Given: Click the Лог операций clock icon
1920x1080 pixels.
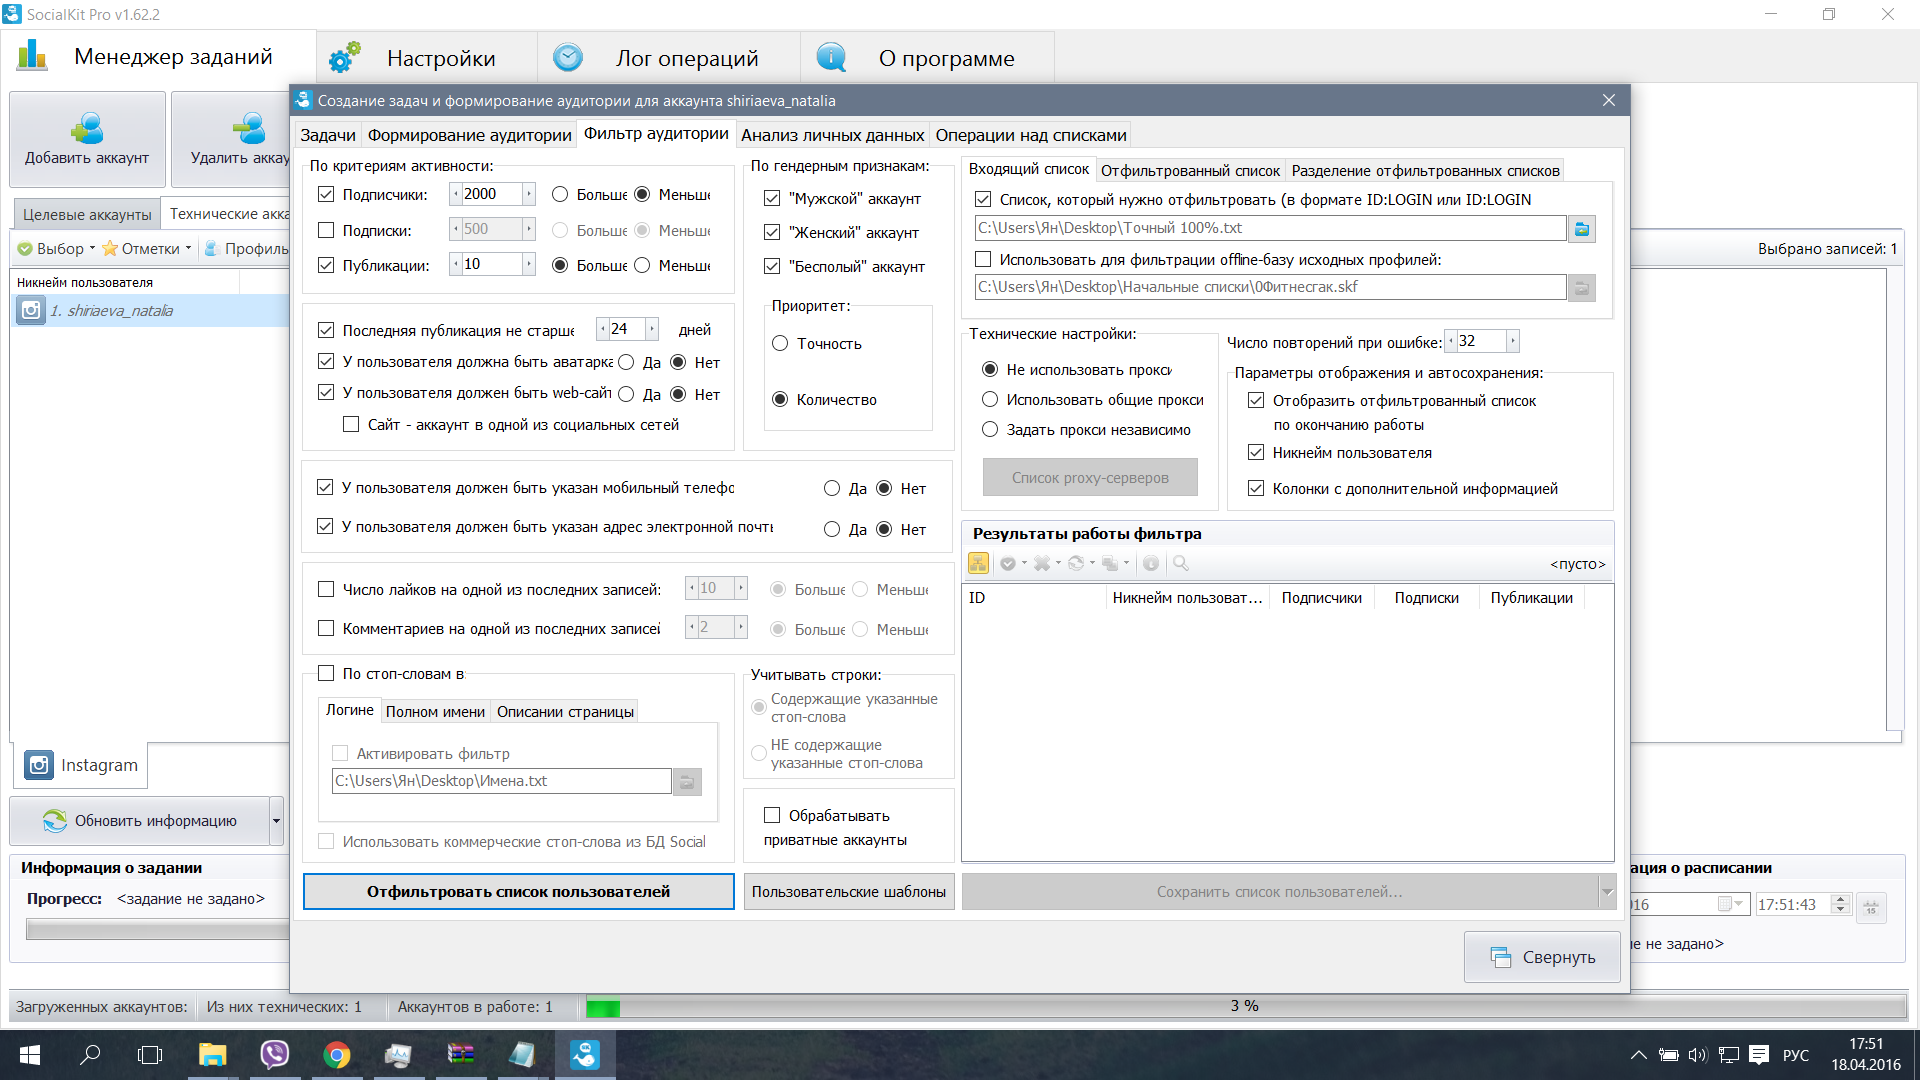Looking at the screenshot, I should (x=568, y=58).
